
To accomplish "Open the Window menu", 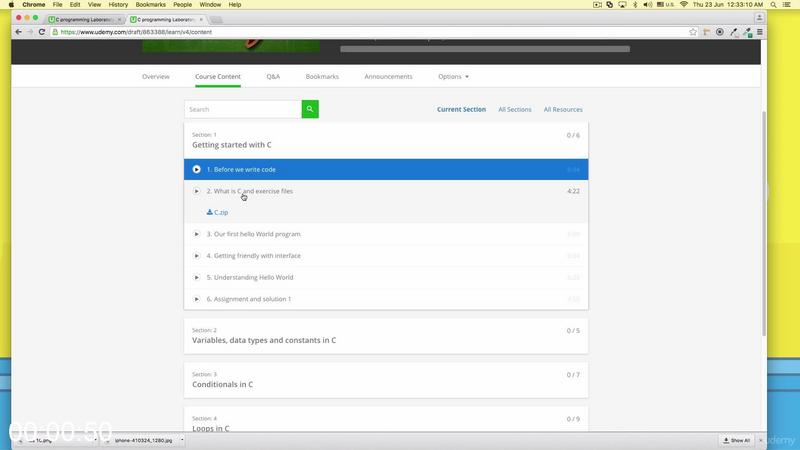I will point(210,5).
